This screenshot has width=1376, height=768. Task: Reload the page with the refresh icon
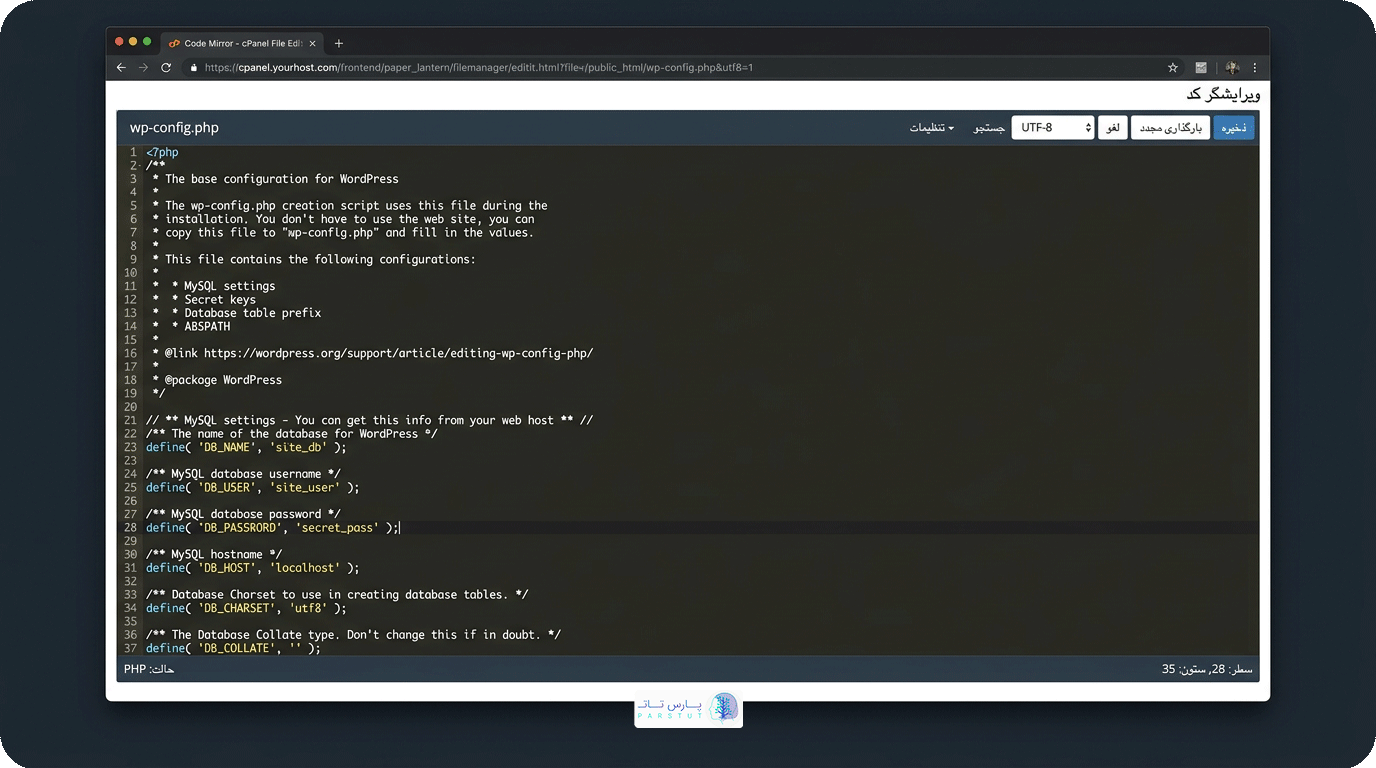[x=166, y=68]
